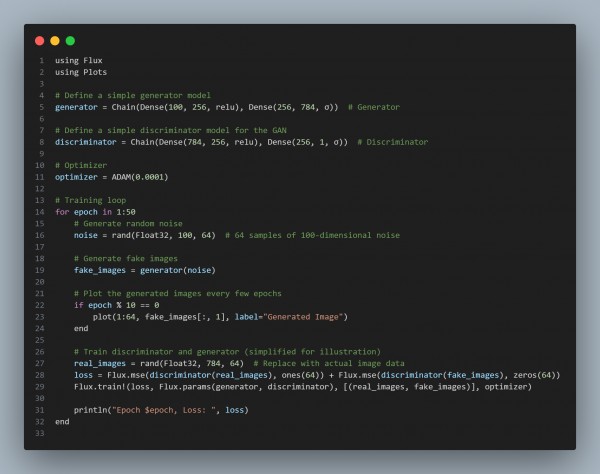Click the 'Plot the generated images' comment
600x474 pixels.
178,293
